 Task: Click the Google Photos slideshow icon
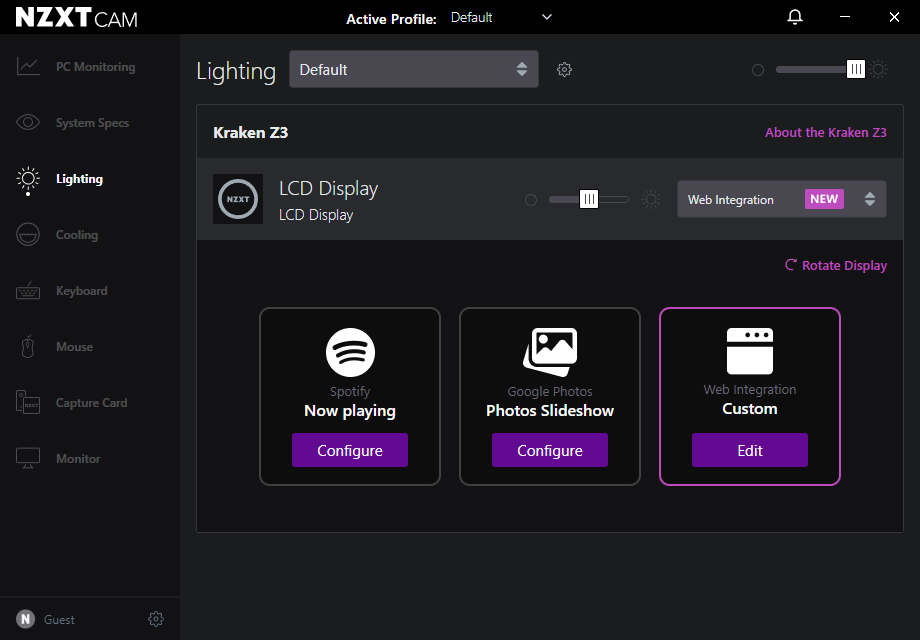pyautogui.click(x=550, y=352)
